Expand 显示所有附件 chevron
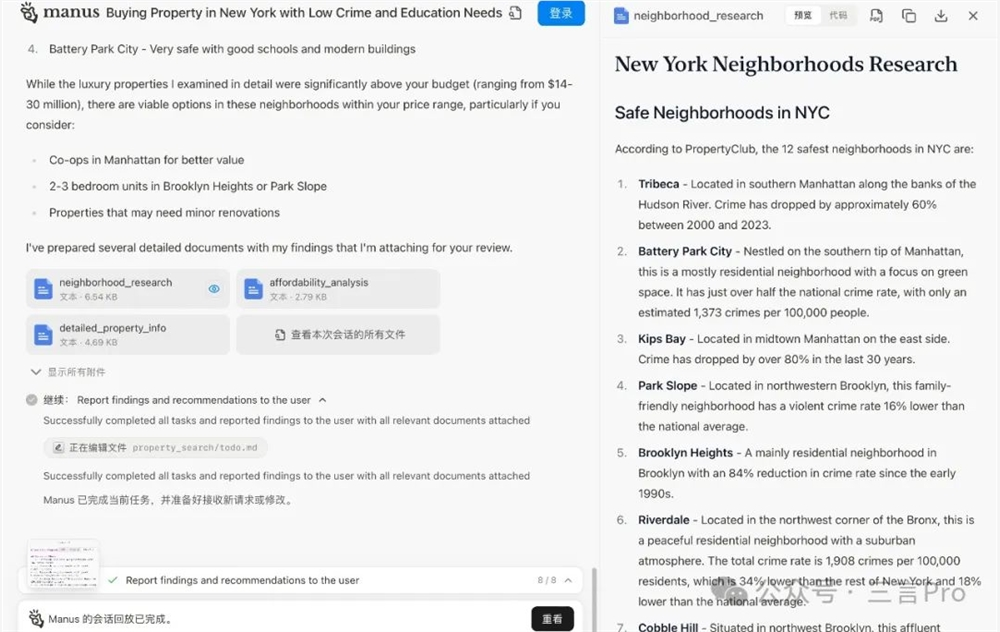Image resolution: width=1000 pixels, height=632 pixels. click(x=36, y=372)
